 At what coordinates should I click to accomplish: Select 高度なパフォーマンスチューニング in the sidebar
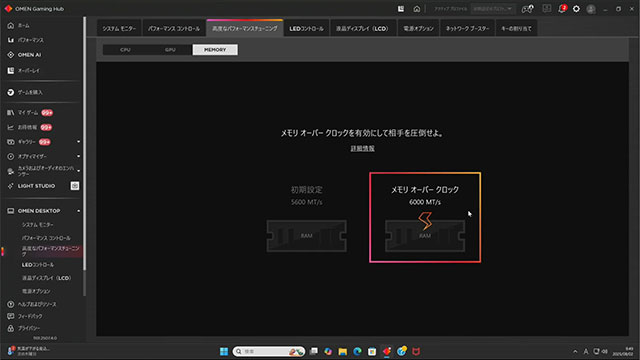tap(51, 251)
